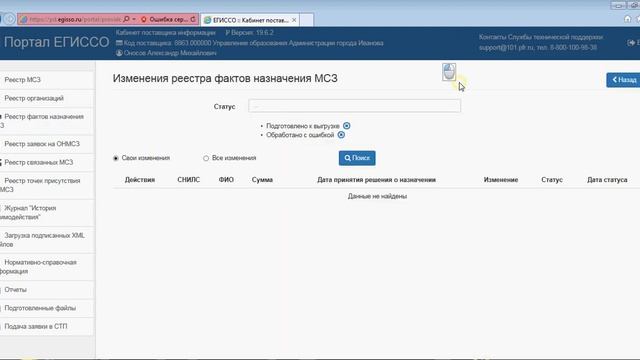Click the Дата статуса column header
Screen dimensions: 640x360
tap(607, 180)
